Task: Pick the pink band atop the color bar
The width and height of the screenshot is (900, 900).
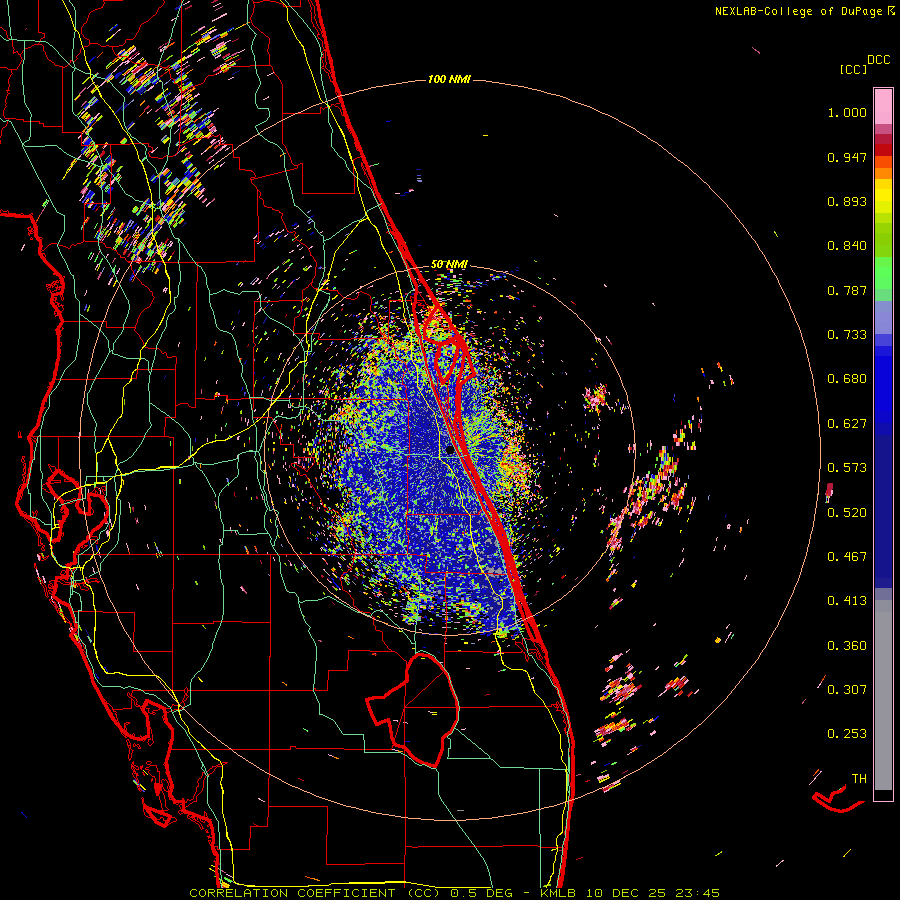Action: (x=883, y=107)
